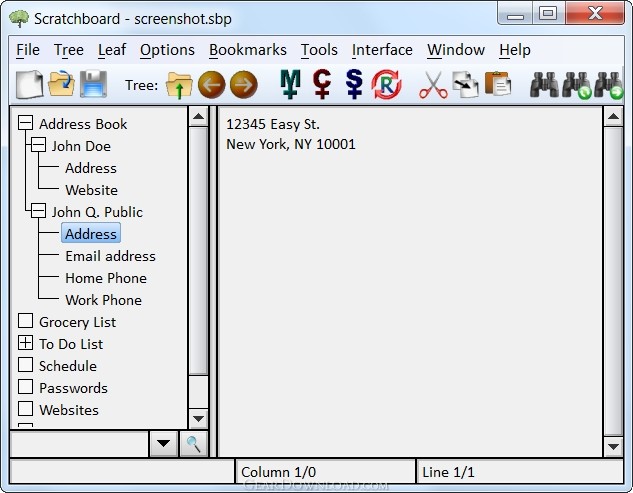The height and width of the screenshot is (493, 633).
Task: Click the dark red C toolbar icon
Action: (322, 84)
